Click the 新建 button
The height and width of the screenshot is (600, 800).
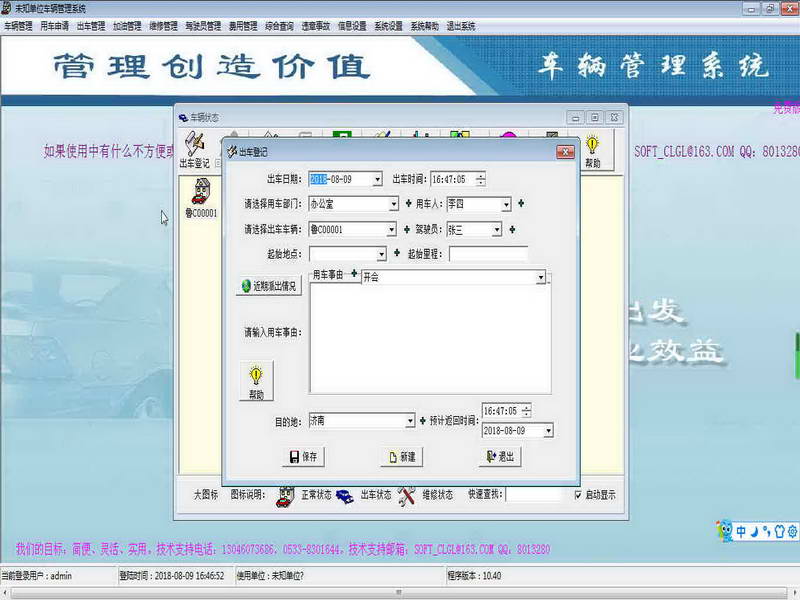tap(402, 457)
